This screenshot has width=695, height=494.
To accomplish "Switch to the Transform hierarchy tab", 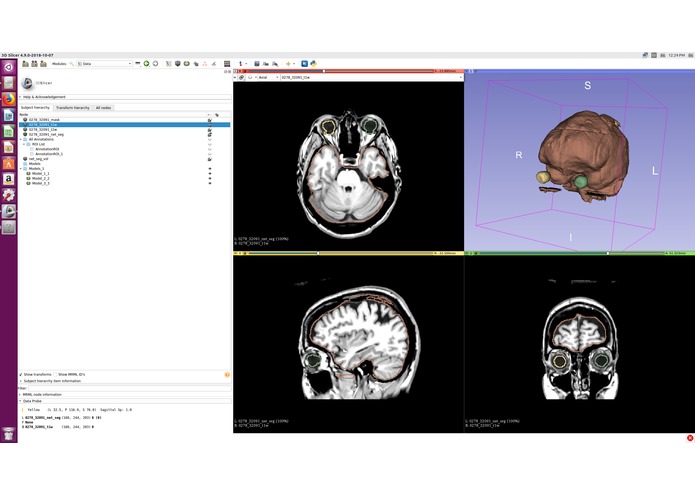I will [73, 108].
